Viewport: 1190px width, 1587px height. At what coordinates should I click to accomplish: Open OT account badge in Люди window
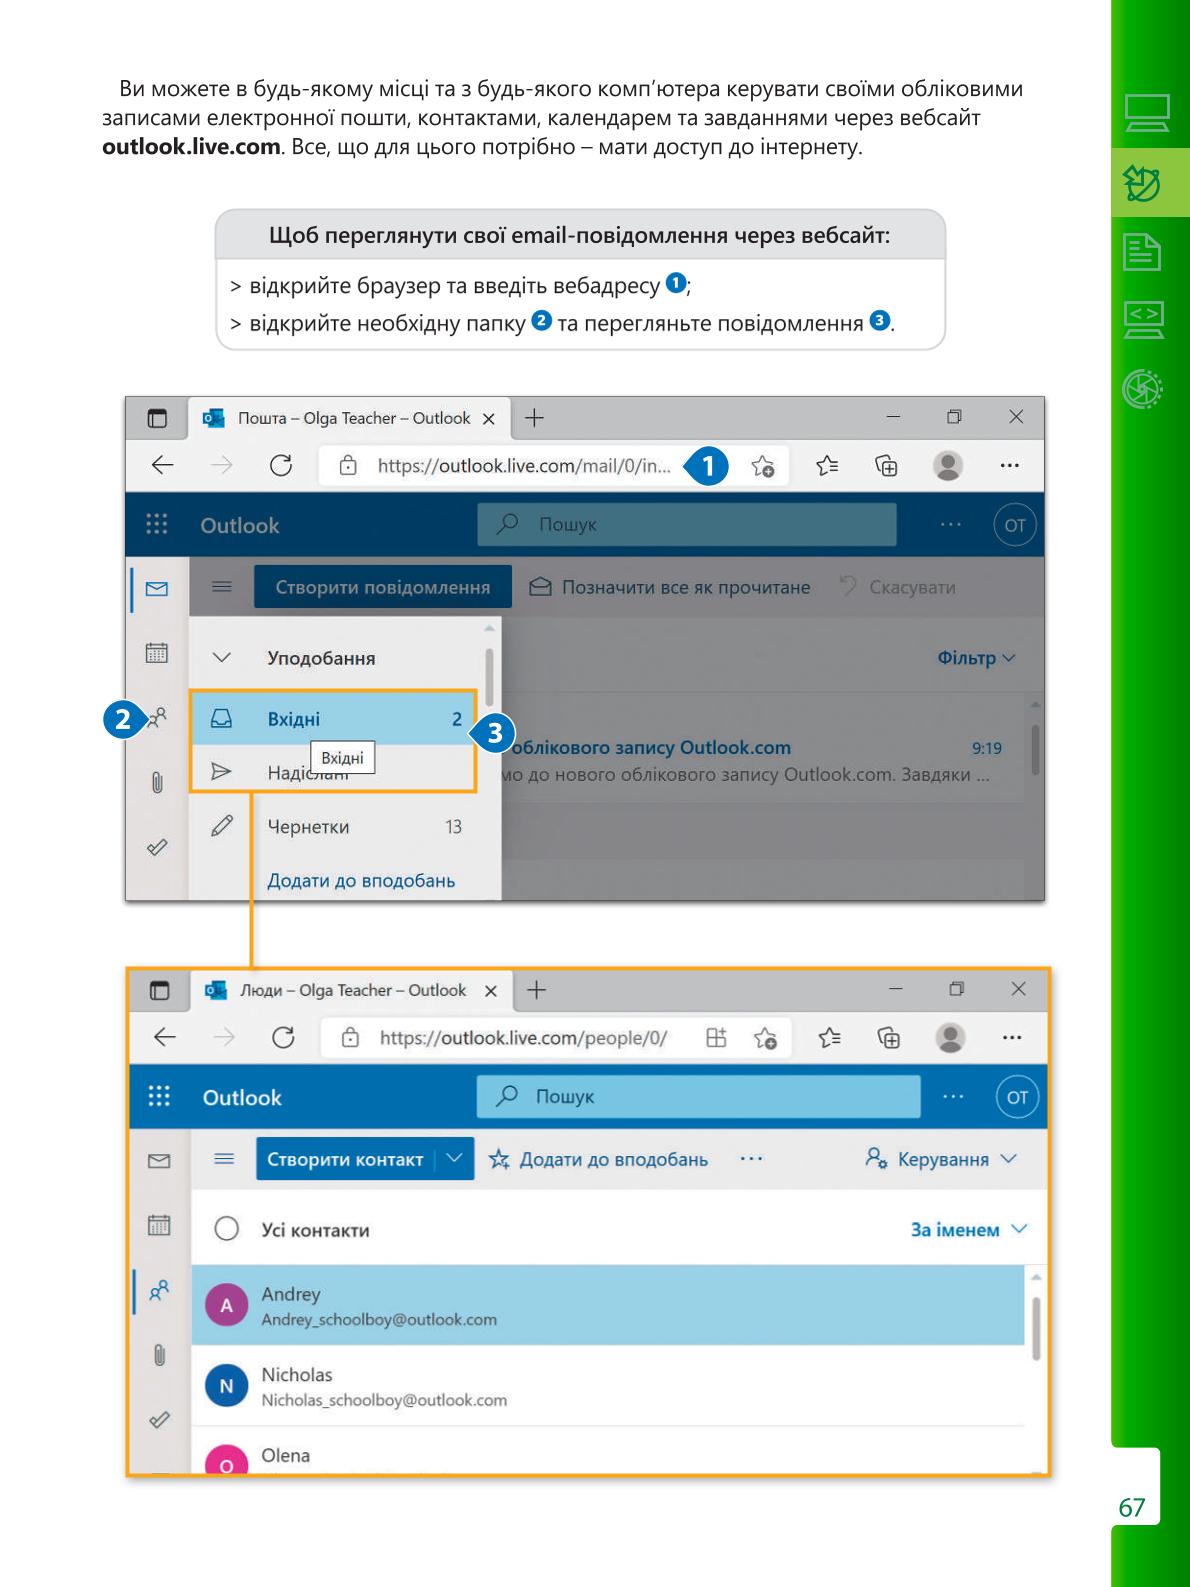(1017, 1097)
